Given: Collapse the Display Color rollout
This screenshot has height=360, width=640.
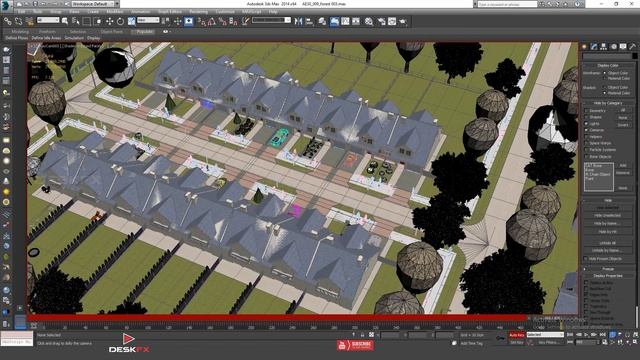Looking at the screenshot, I should pos(608,65).
